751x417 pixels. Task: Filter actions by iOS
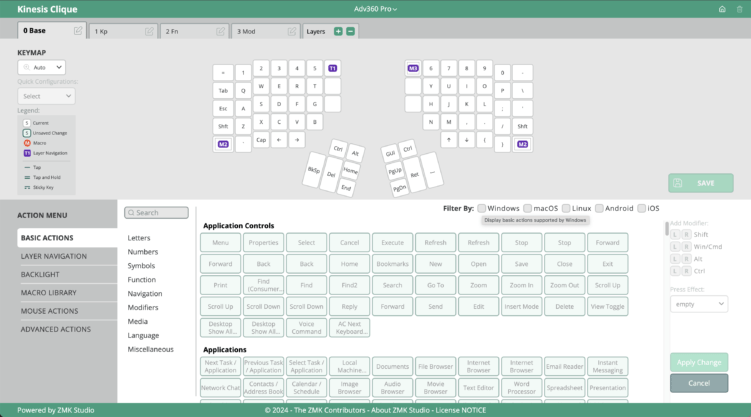tap(642, 208)
